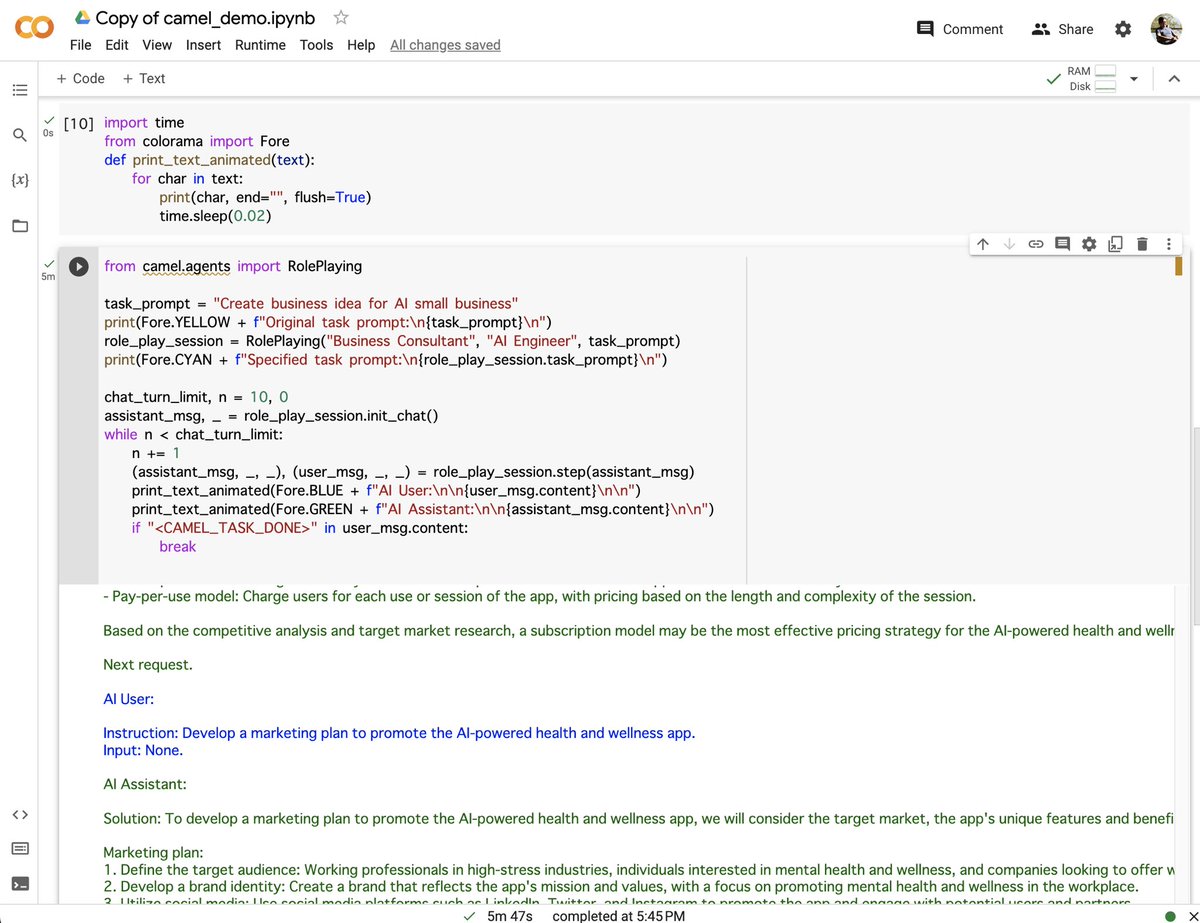Click the Comment button
The image size is (1200, 923).
960,29
